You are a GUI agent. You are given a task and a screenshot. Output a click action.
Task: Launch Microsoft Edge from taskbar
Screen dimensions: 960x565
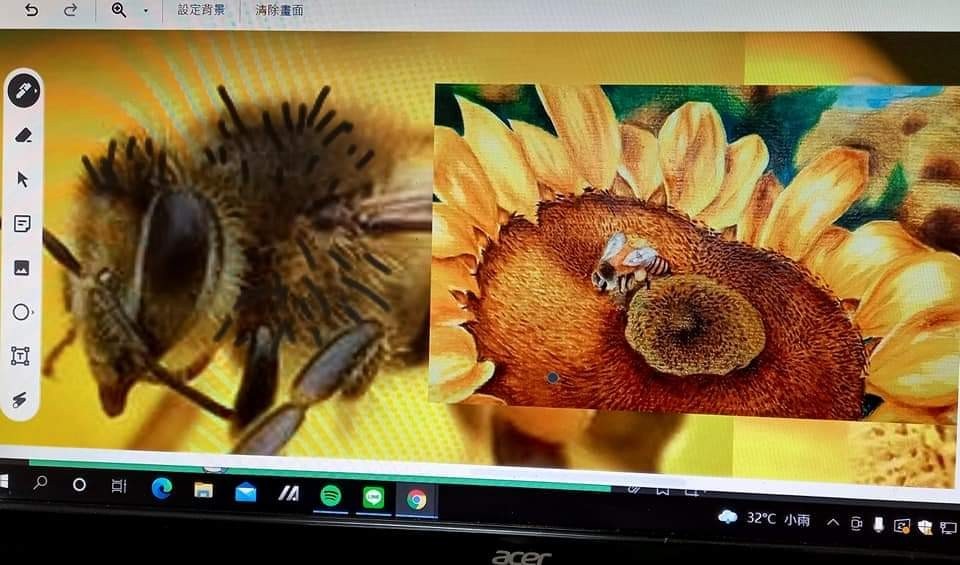(162, 488)
